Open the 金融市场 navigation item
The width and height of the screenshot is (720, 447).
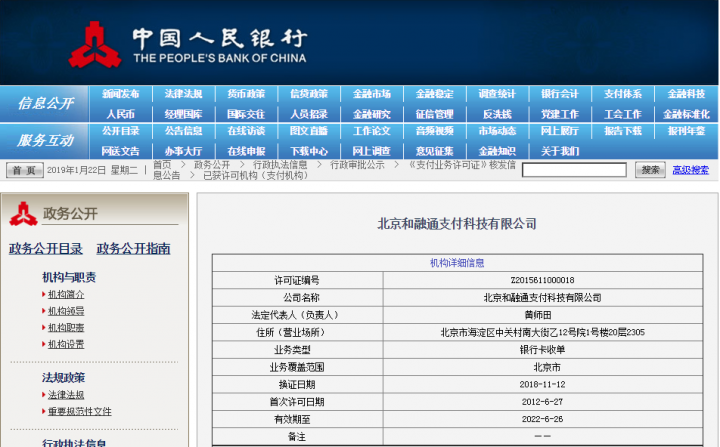pos(372,94)
